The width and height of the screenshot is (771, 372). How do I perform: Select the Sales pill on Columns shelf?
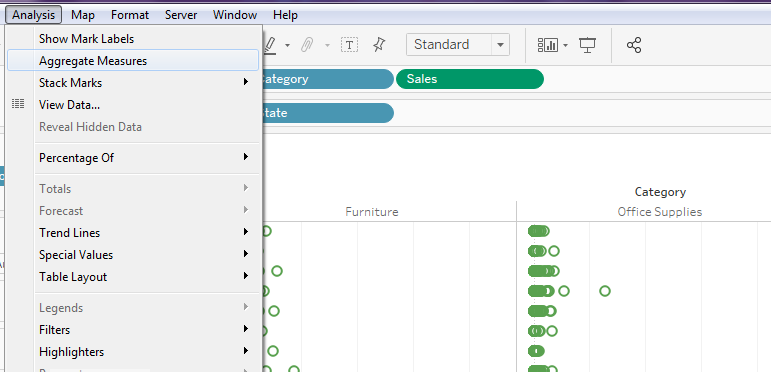tap(470, 79)
